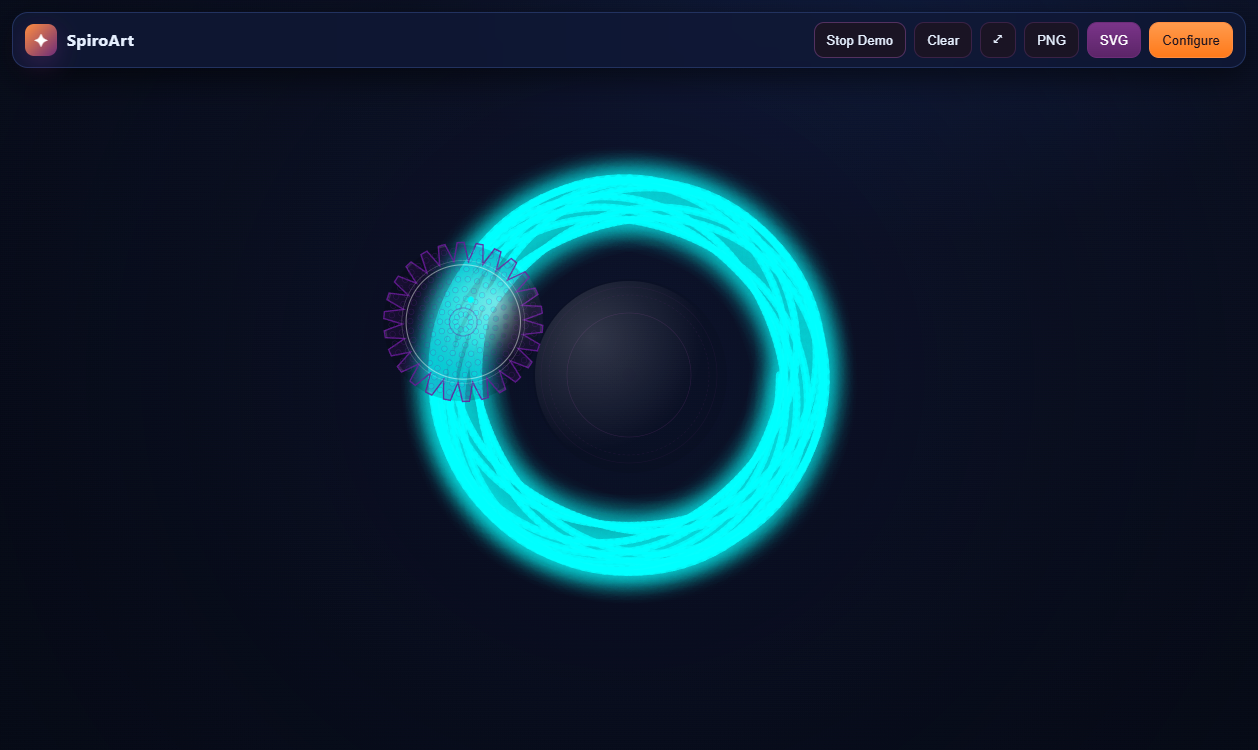The height and width of the screenshot is (750, 1258).
Task: Open the Configure panel
Action: coord(1191,40)
